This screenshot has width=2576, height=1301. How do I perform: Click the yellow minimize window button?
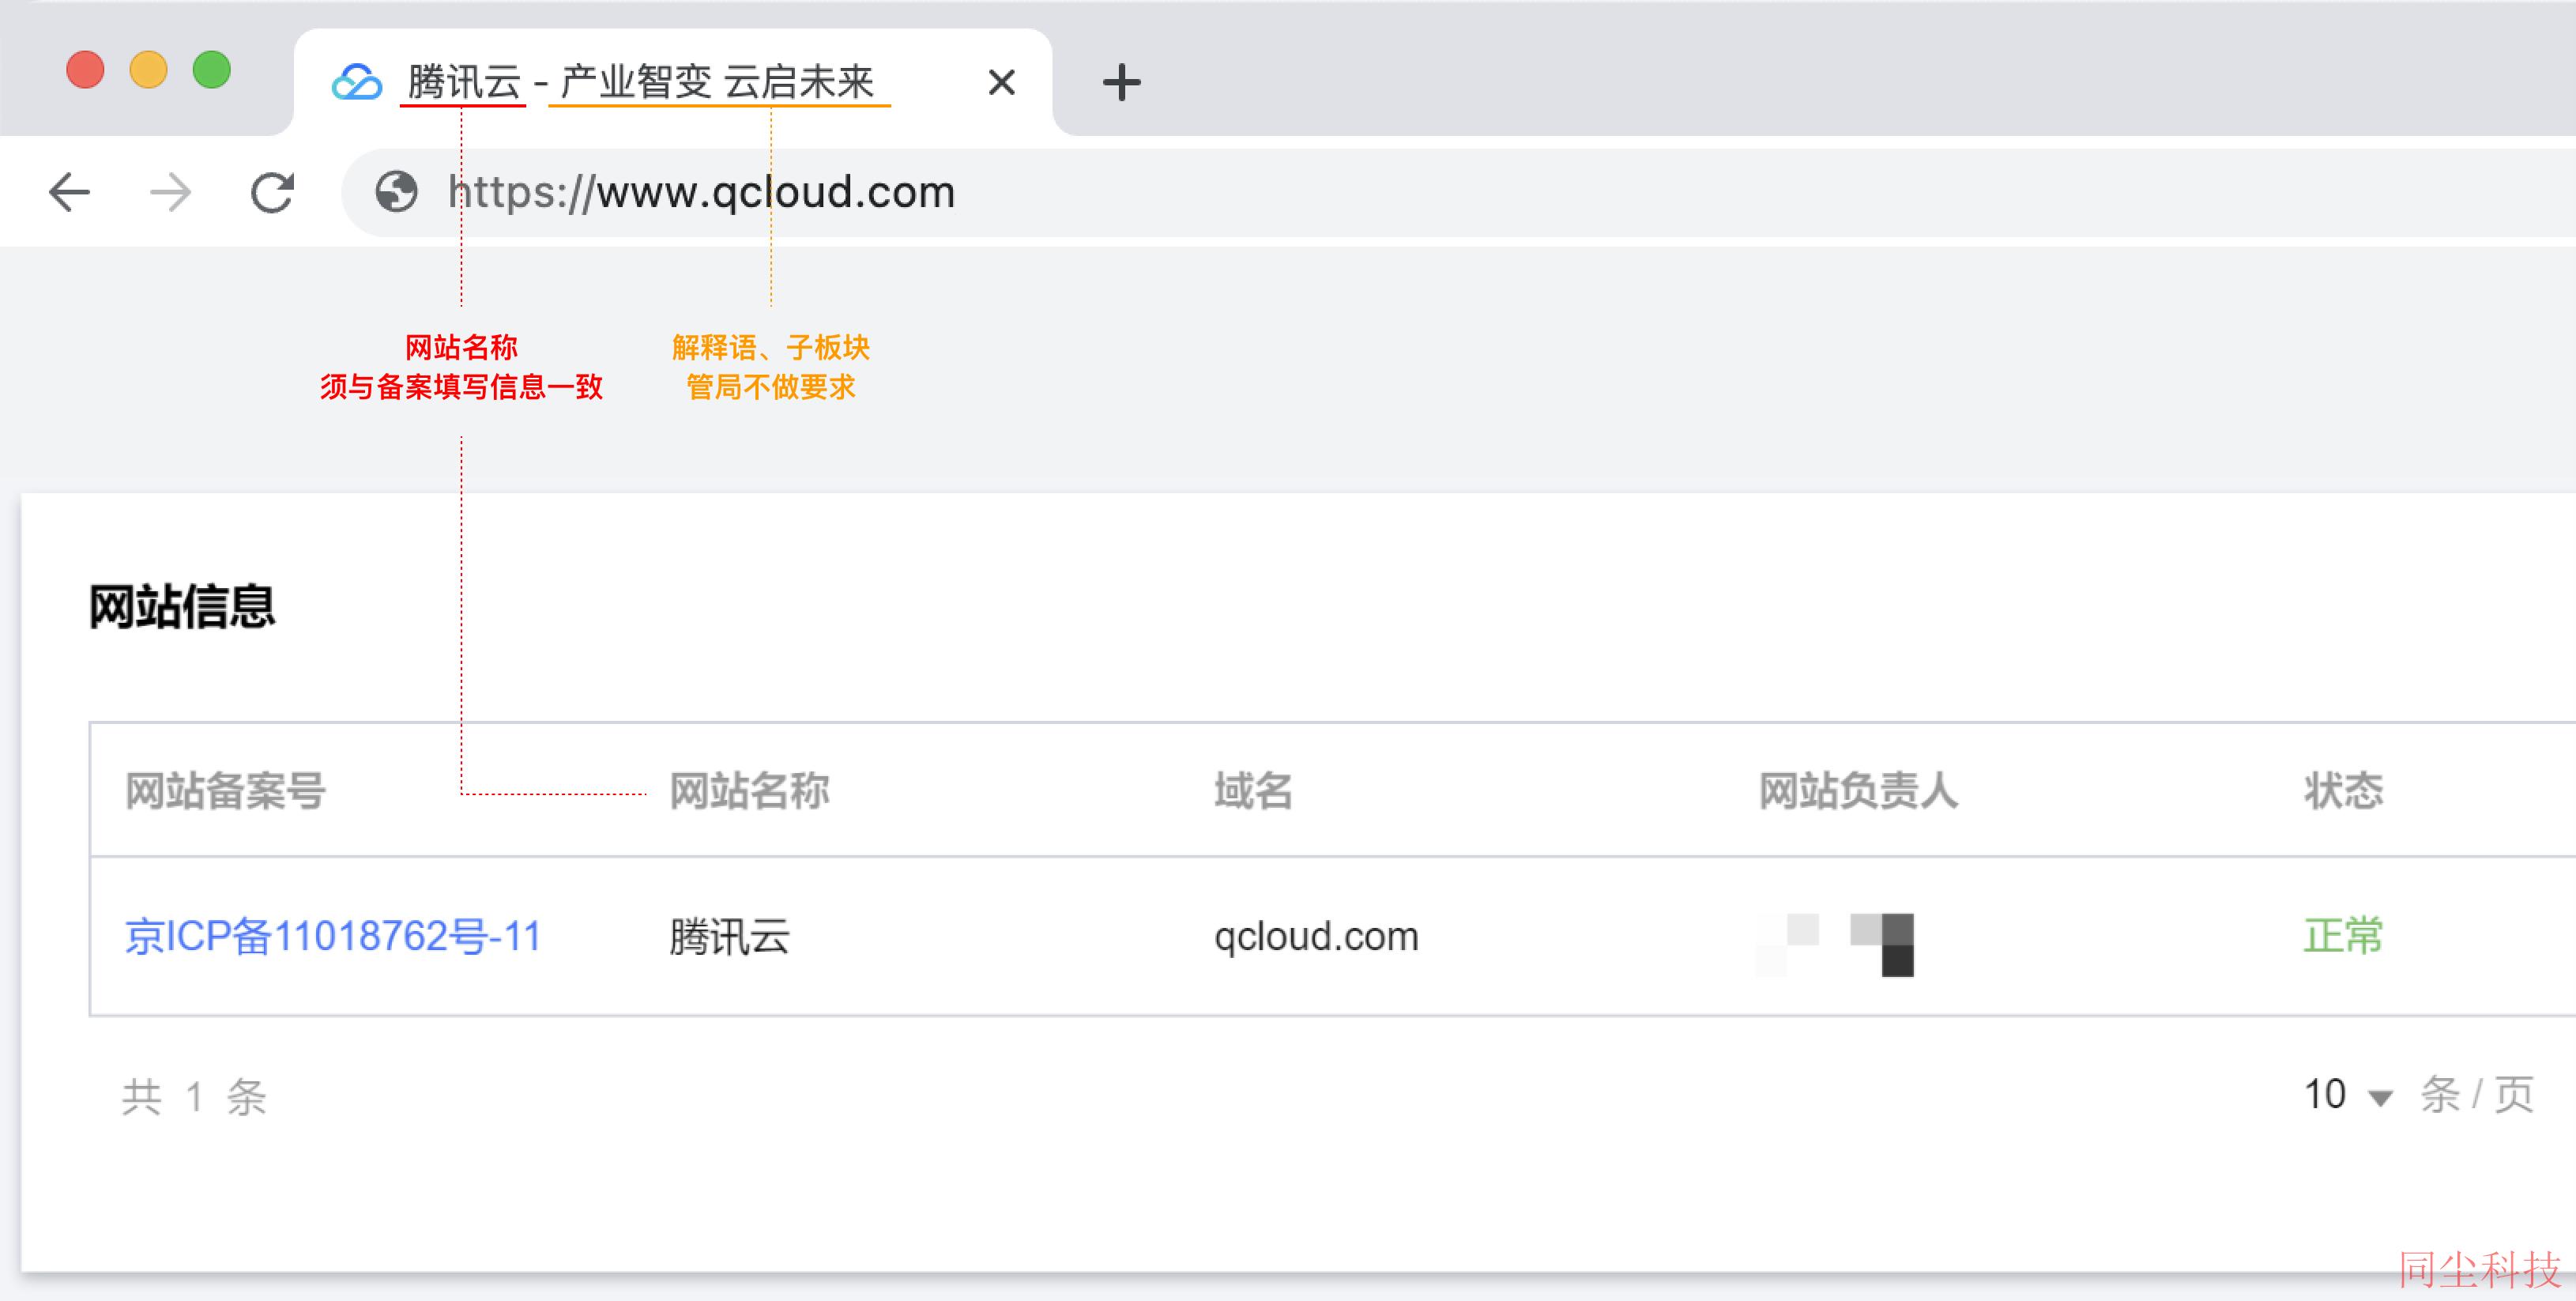pyautogui.click(x=148, y=69)
